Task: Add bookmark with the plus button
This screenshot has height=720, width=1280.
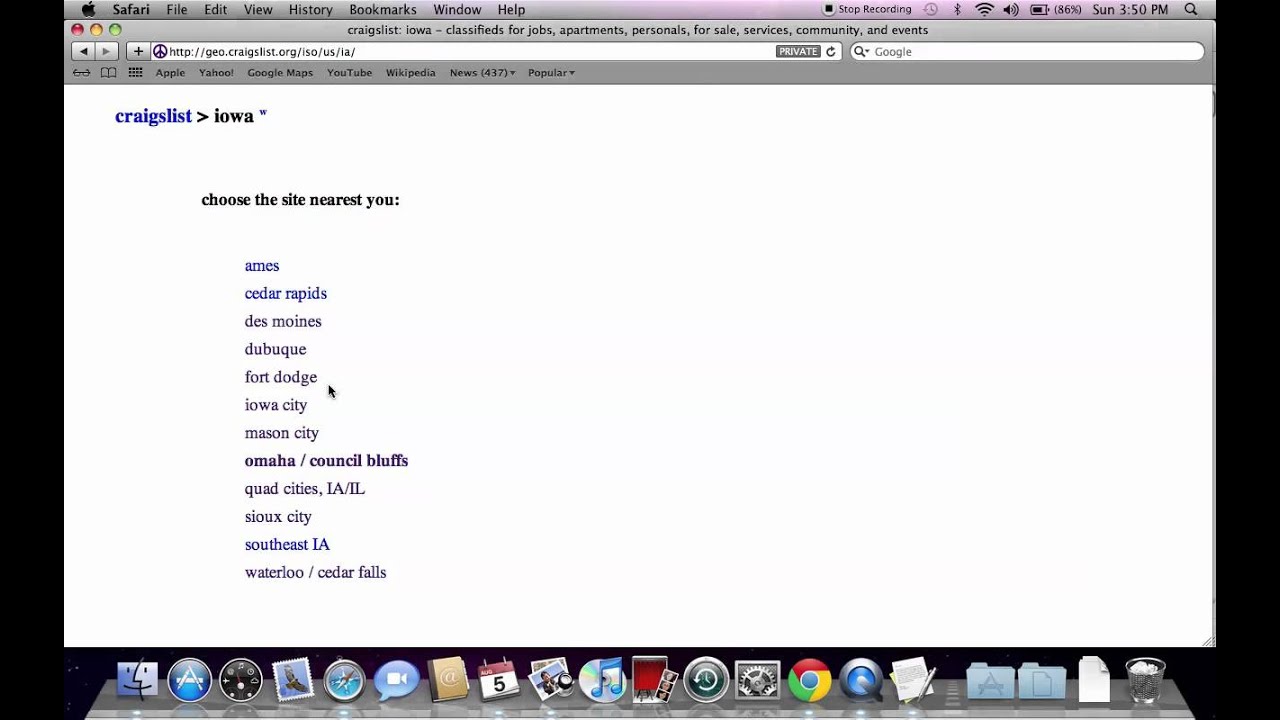Action: point(138,51)
